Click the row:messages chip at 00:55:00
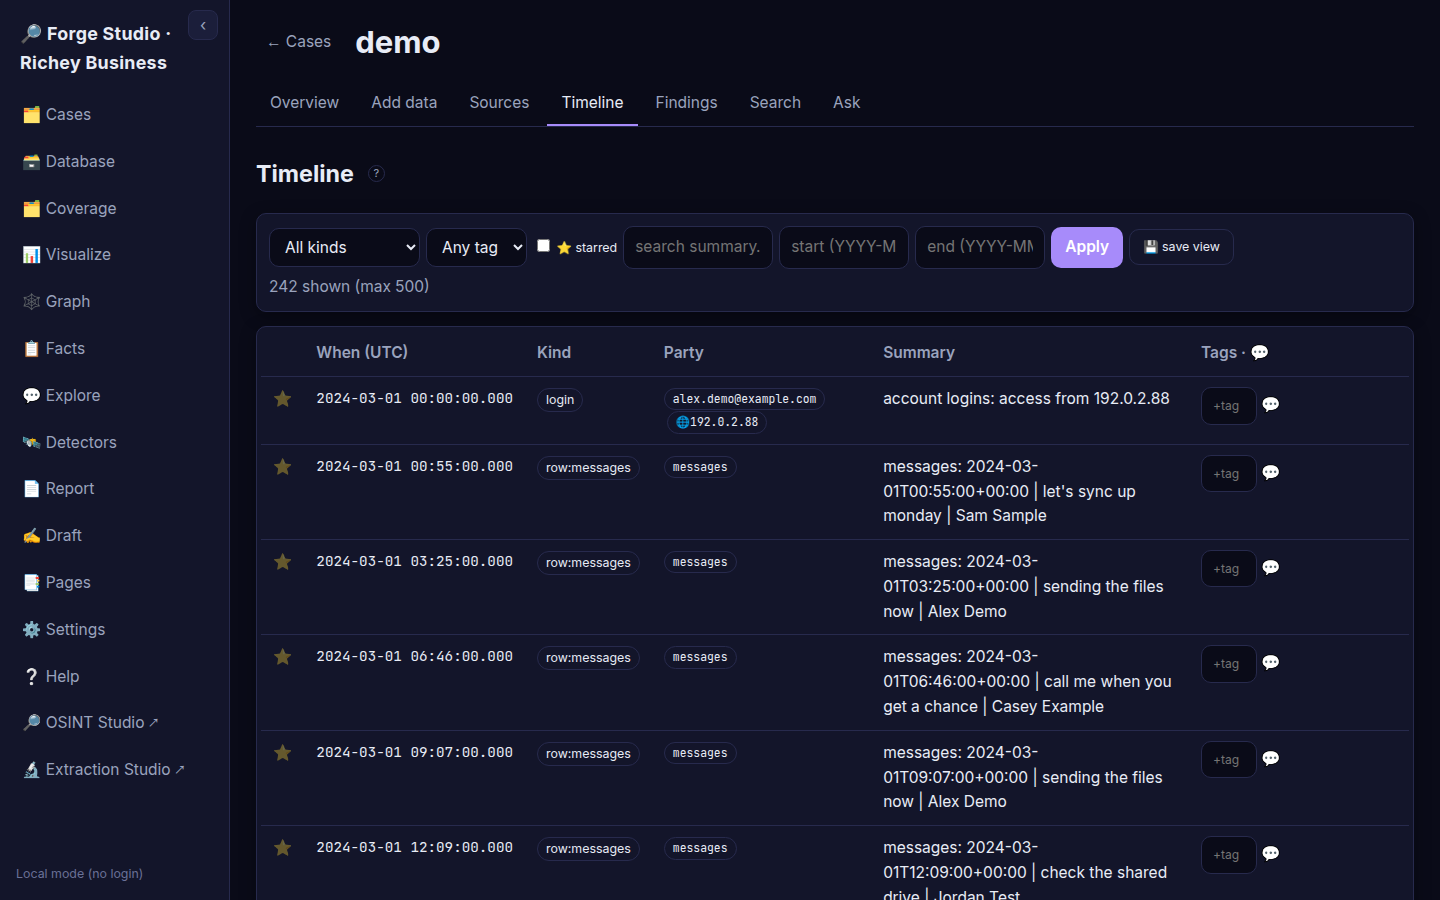This screenshot has width=1440, height=900. click(x=588, y=468)
